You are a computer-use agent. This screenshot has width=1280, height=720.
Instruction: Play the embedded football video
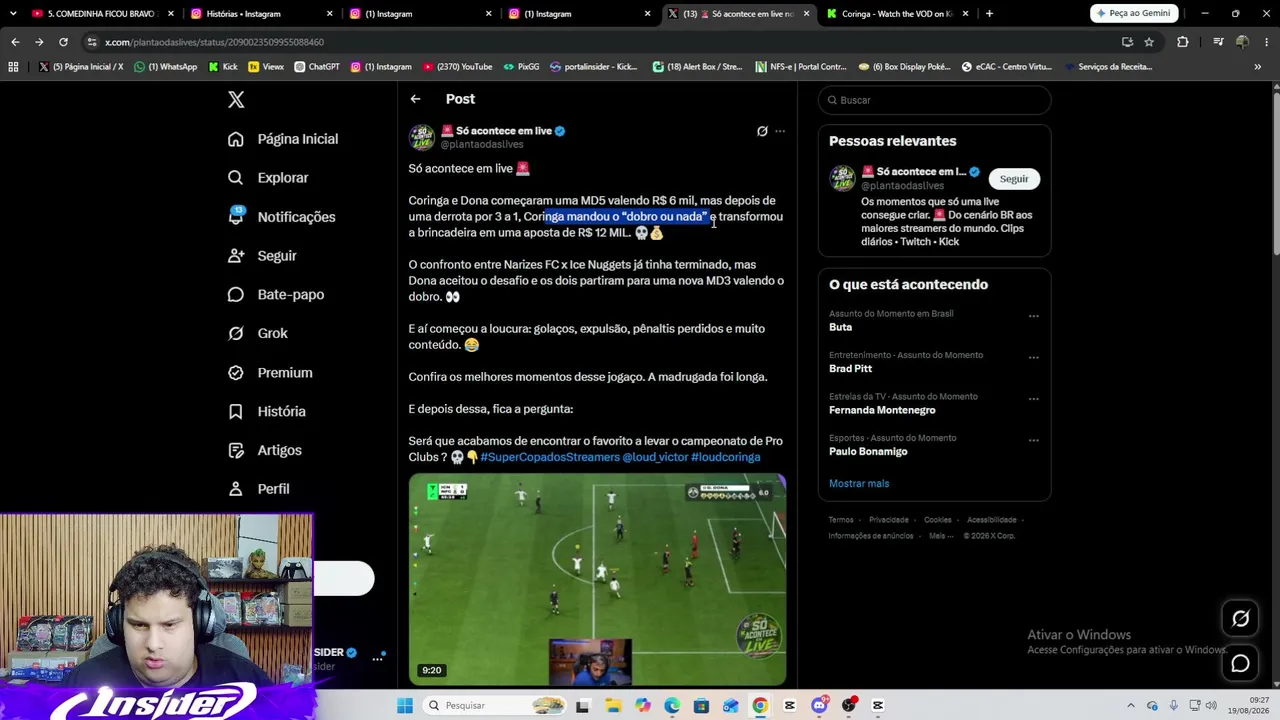[597, 579]
